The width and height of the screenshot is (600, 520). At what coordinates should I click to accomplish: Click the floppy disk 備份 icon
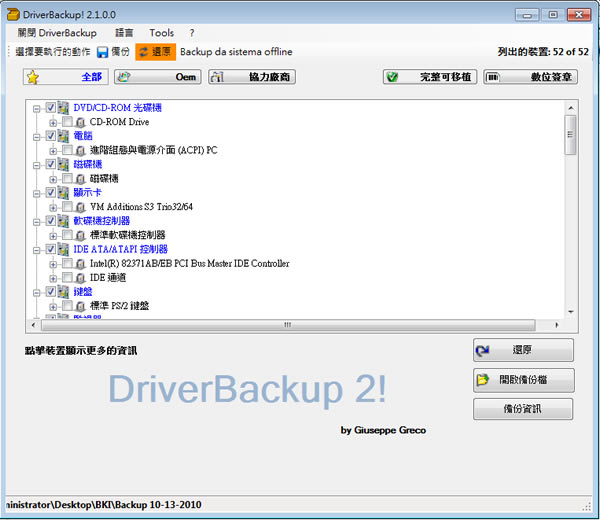(x=103, y=52)
